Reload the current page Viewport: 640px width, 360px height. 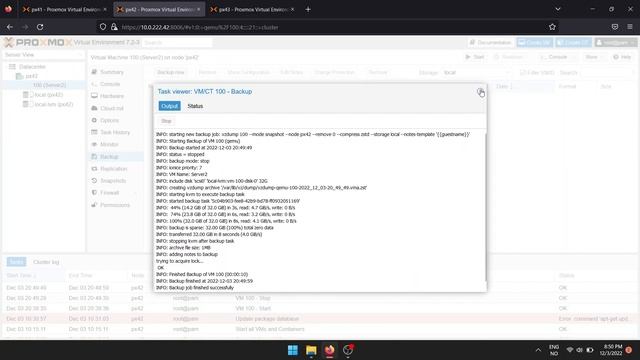coord(40,27)
